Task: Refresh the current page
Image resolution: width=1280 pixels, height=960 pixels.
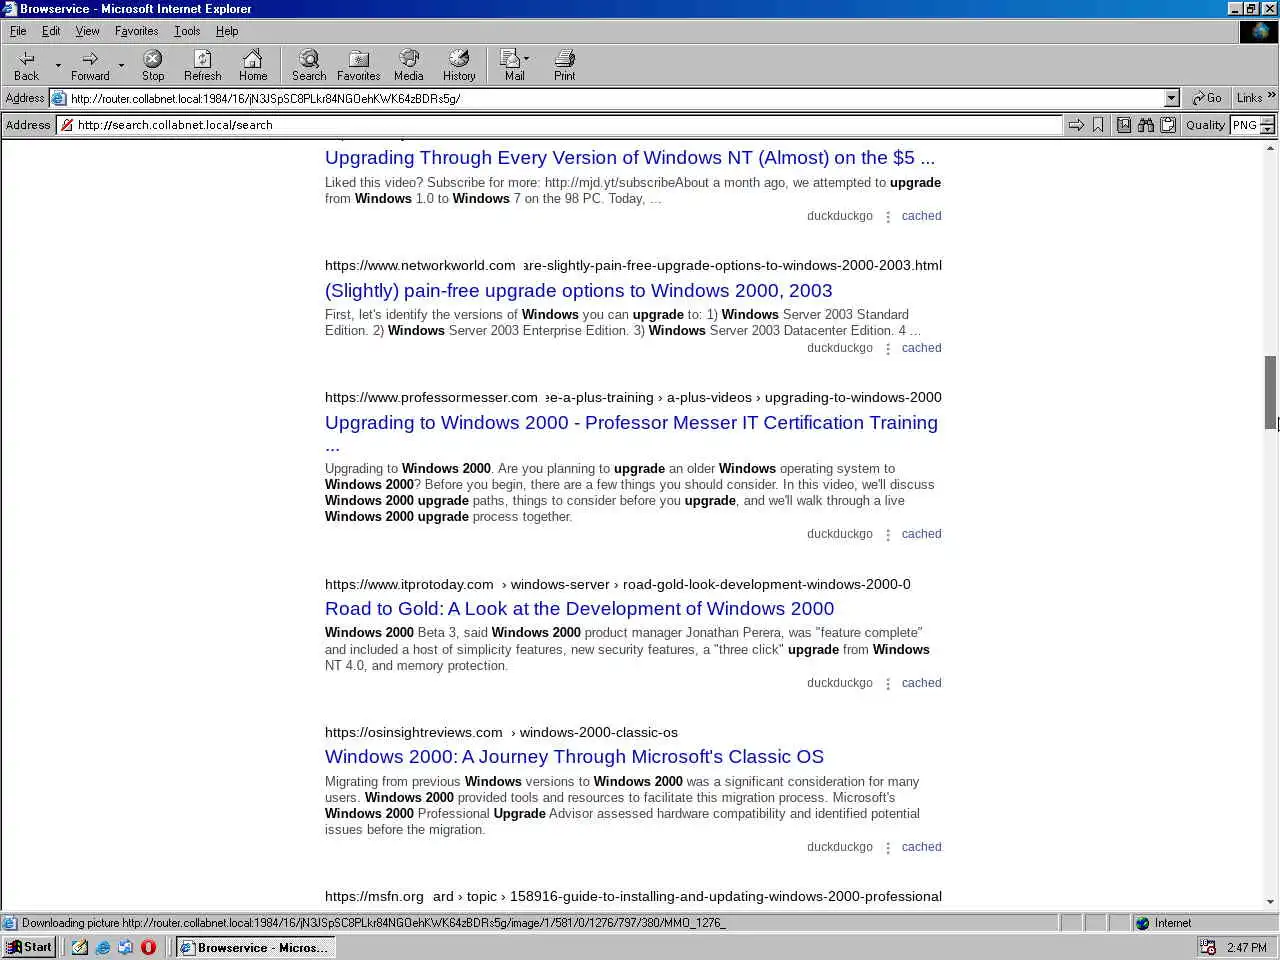Action: pyautogui.click(x=203, y=65)
